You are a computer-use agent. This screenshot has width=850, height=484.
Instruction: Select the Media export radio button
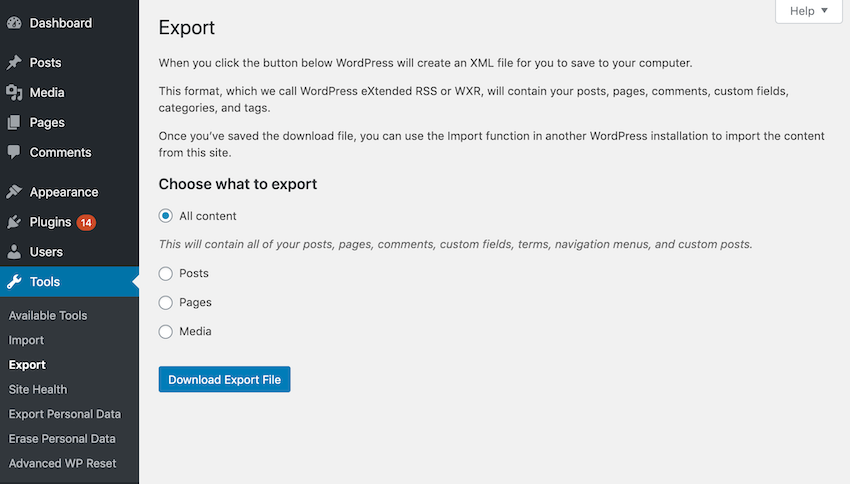(x=166, y=332)
